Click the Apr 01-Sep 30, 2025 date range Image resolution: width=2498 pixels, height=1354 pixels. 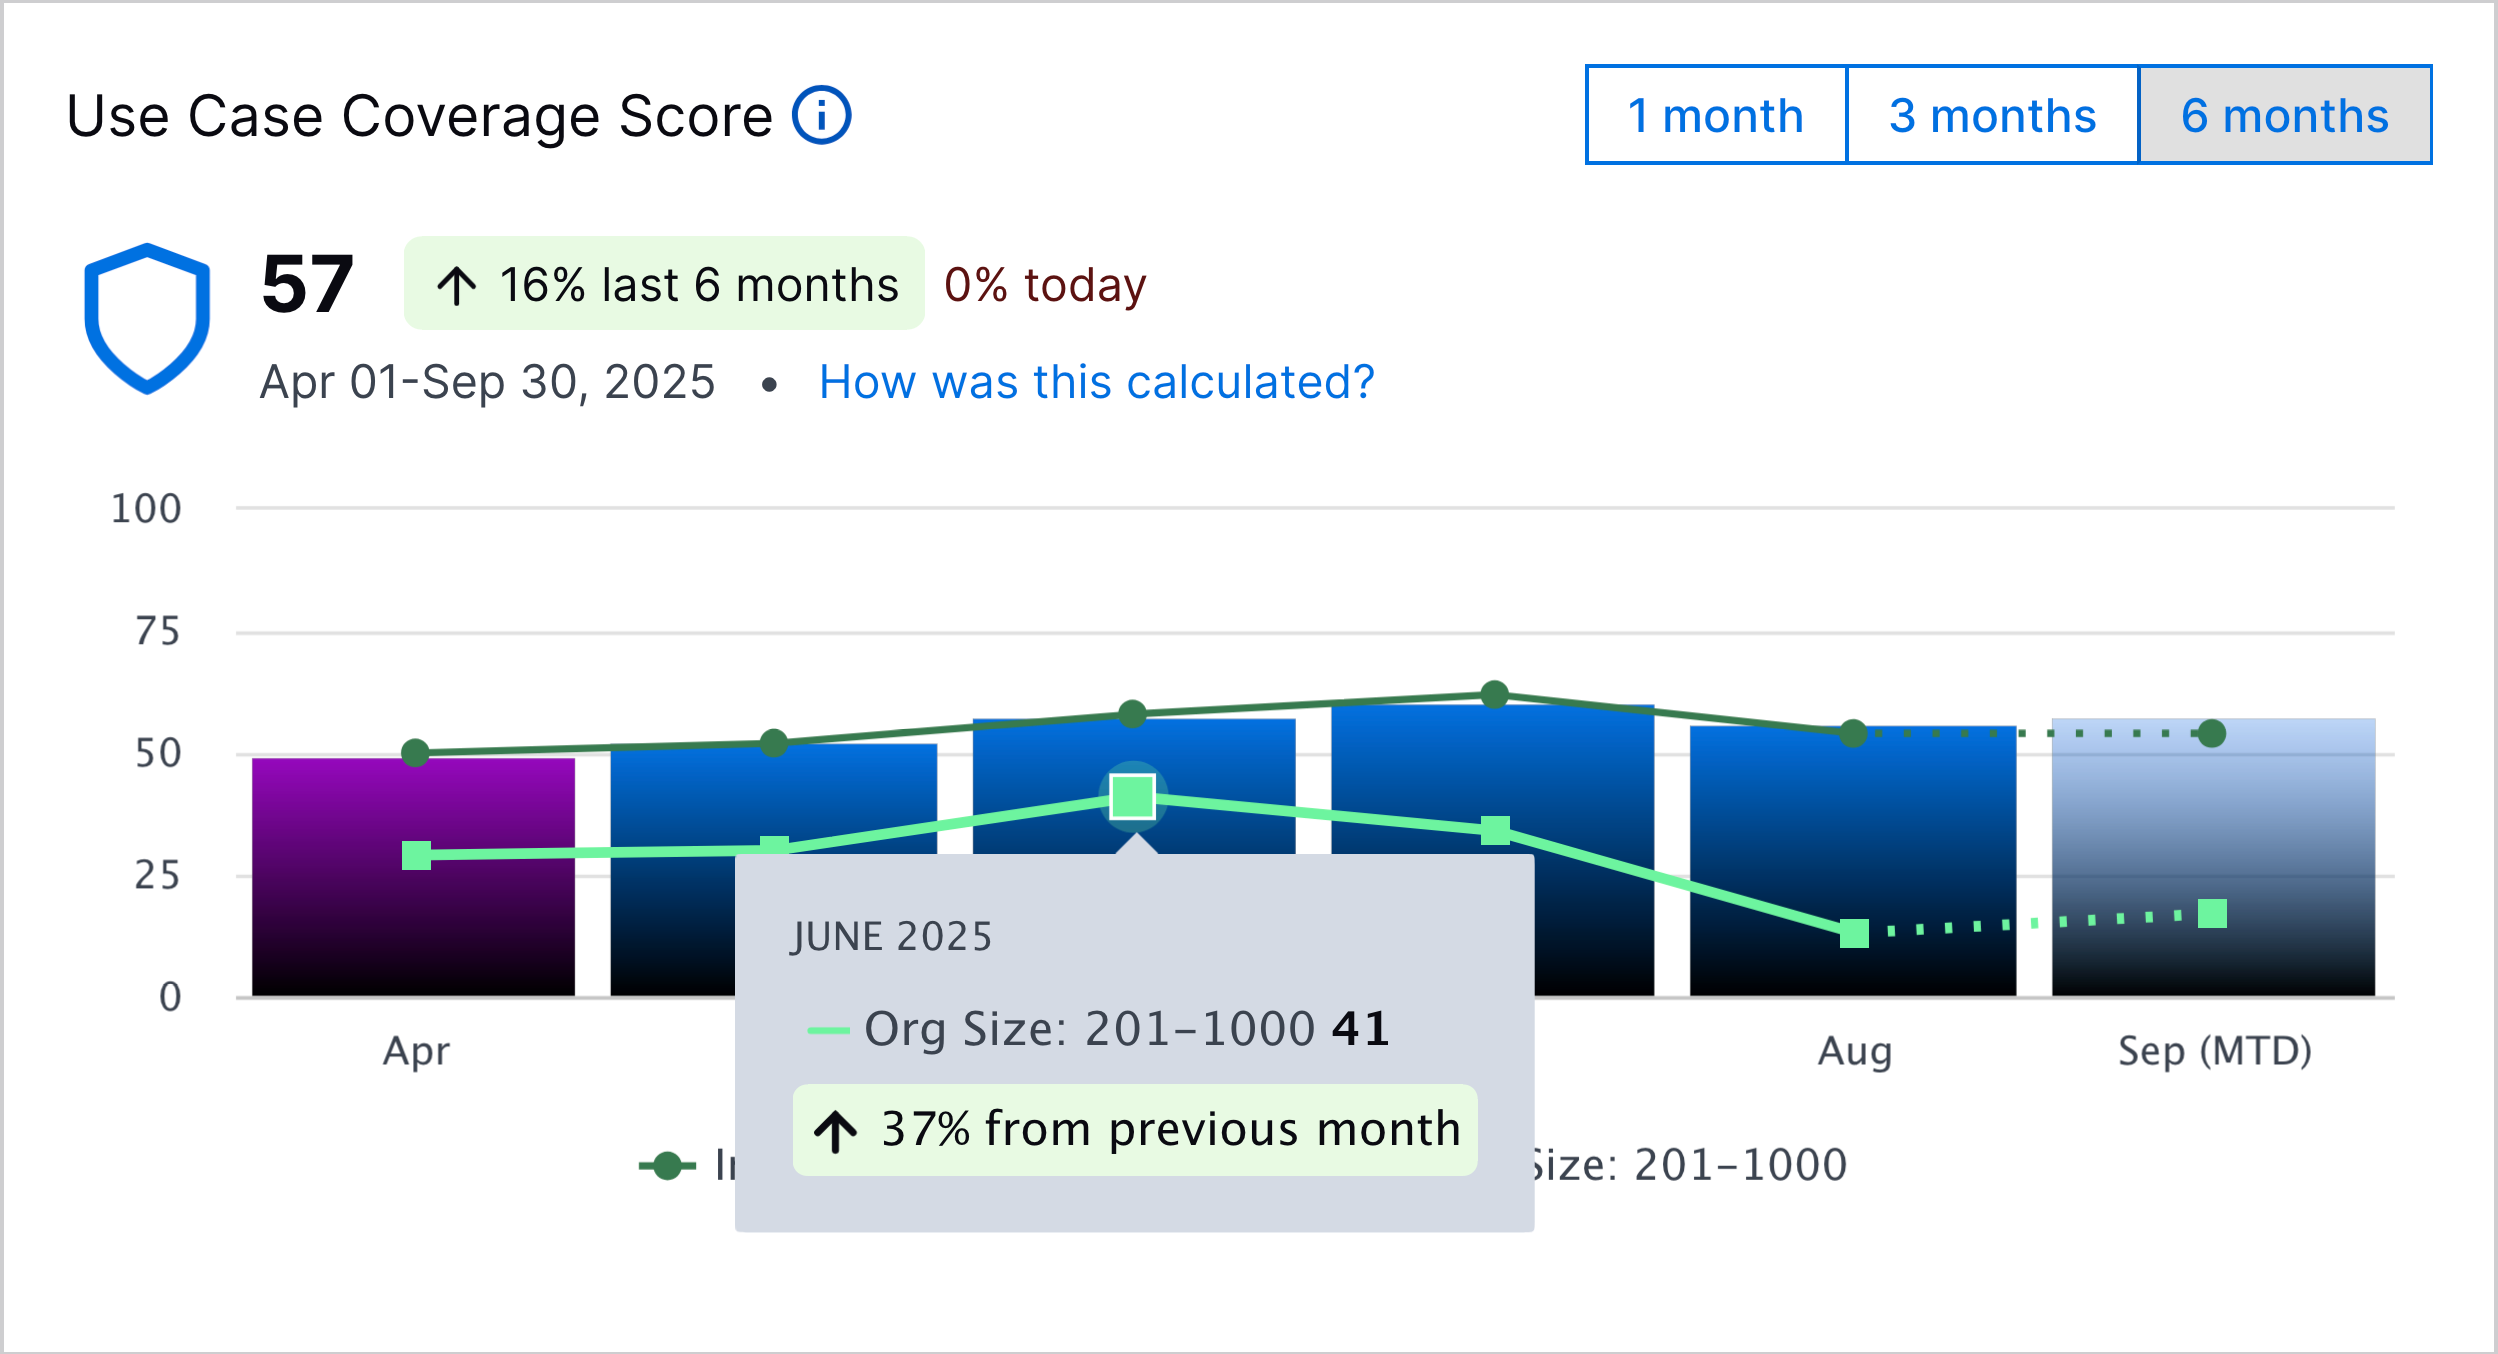pos(487,382)
